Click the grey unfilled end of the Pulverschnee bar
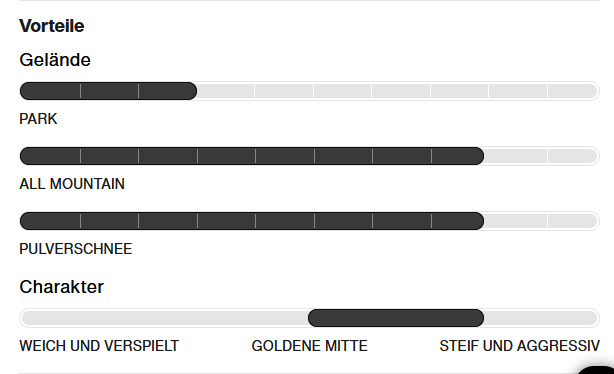The height and width of the screenshot is (374, 614). pos(541,221)
